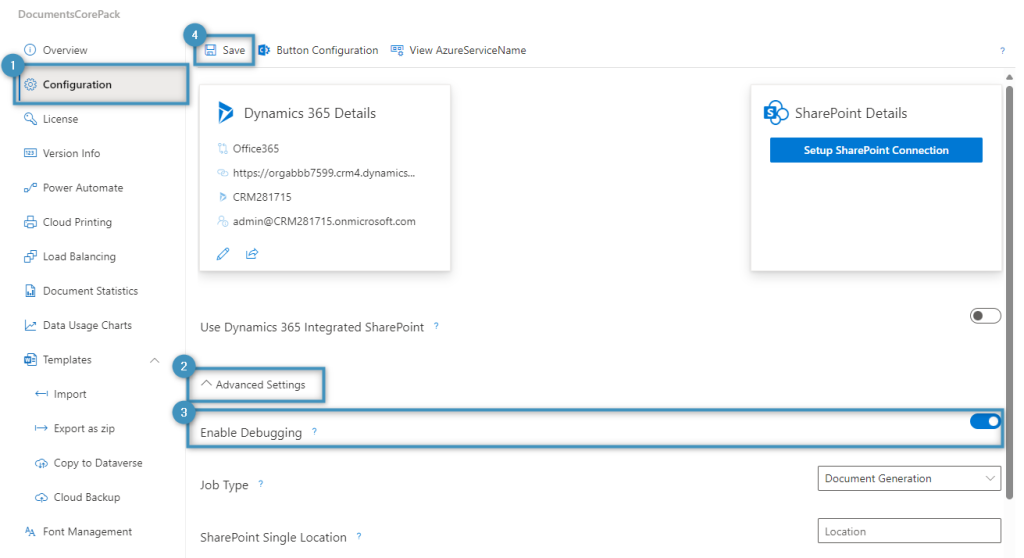Open Document Statistics page
Image resolution: width=1024 pixels, height=558 pixels.
[x=90, y=291]
